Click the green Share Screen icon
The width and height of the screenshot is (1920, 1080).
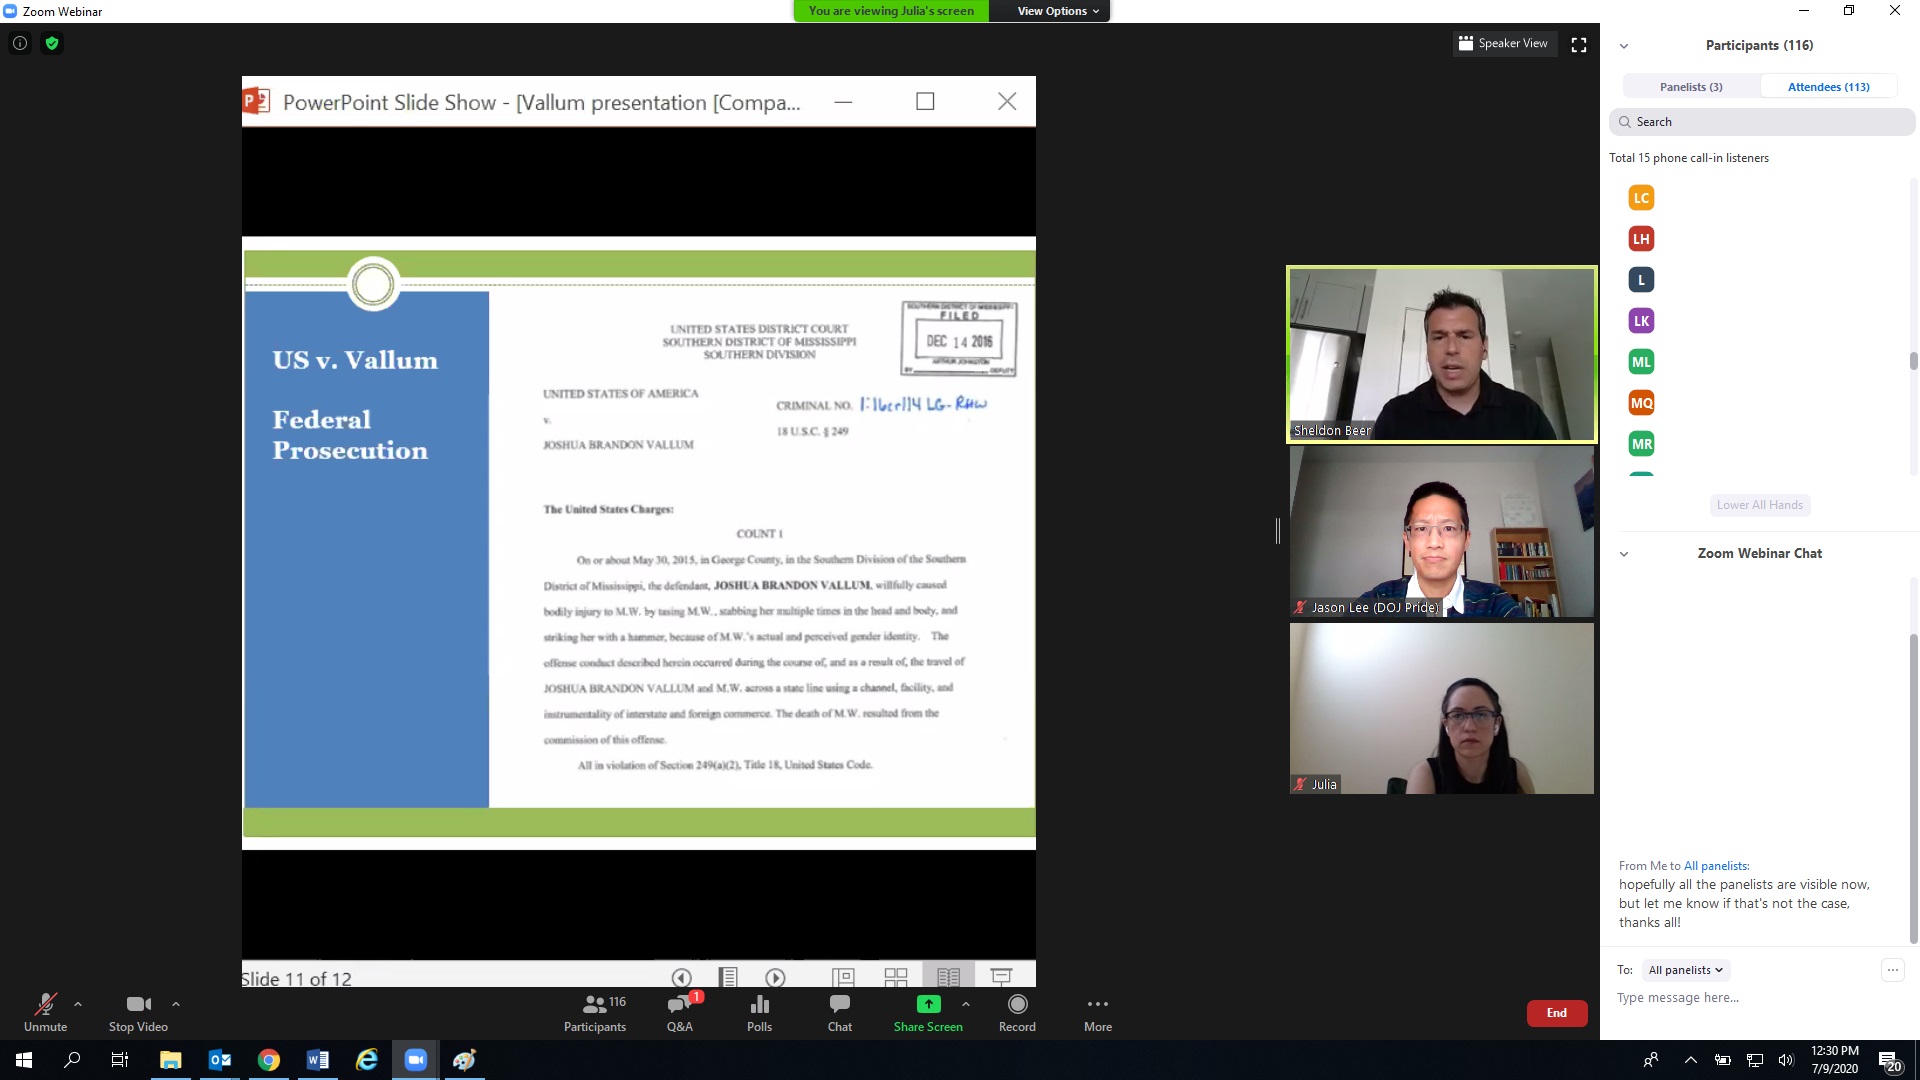928,1005
